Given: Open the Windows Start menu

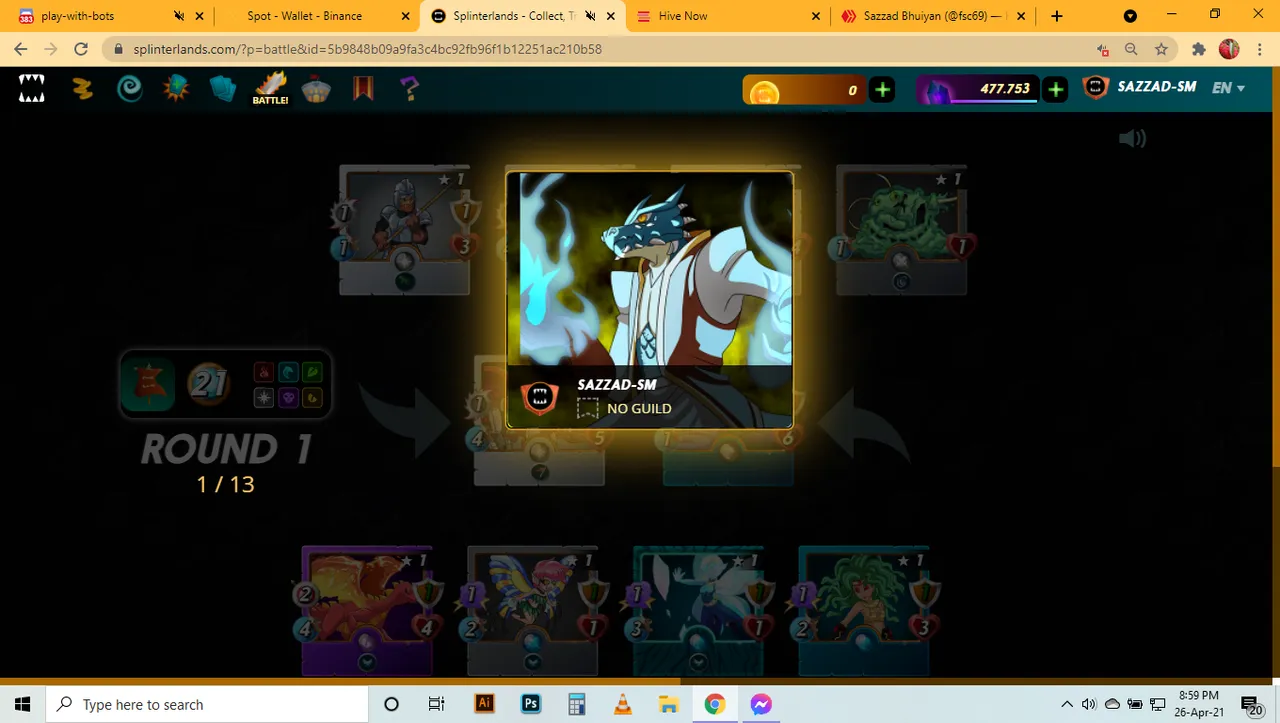Looking at the screenshot, I should click(x=23, y=704).
